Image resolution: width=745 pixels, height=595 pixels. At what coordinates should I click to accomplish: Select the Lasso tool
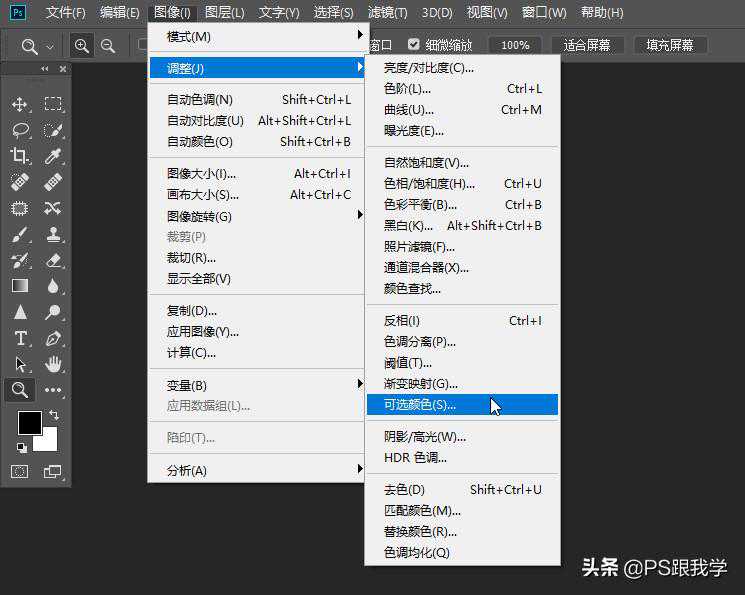pos(19,130)
